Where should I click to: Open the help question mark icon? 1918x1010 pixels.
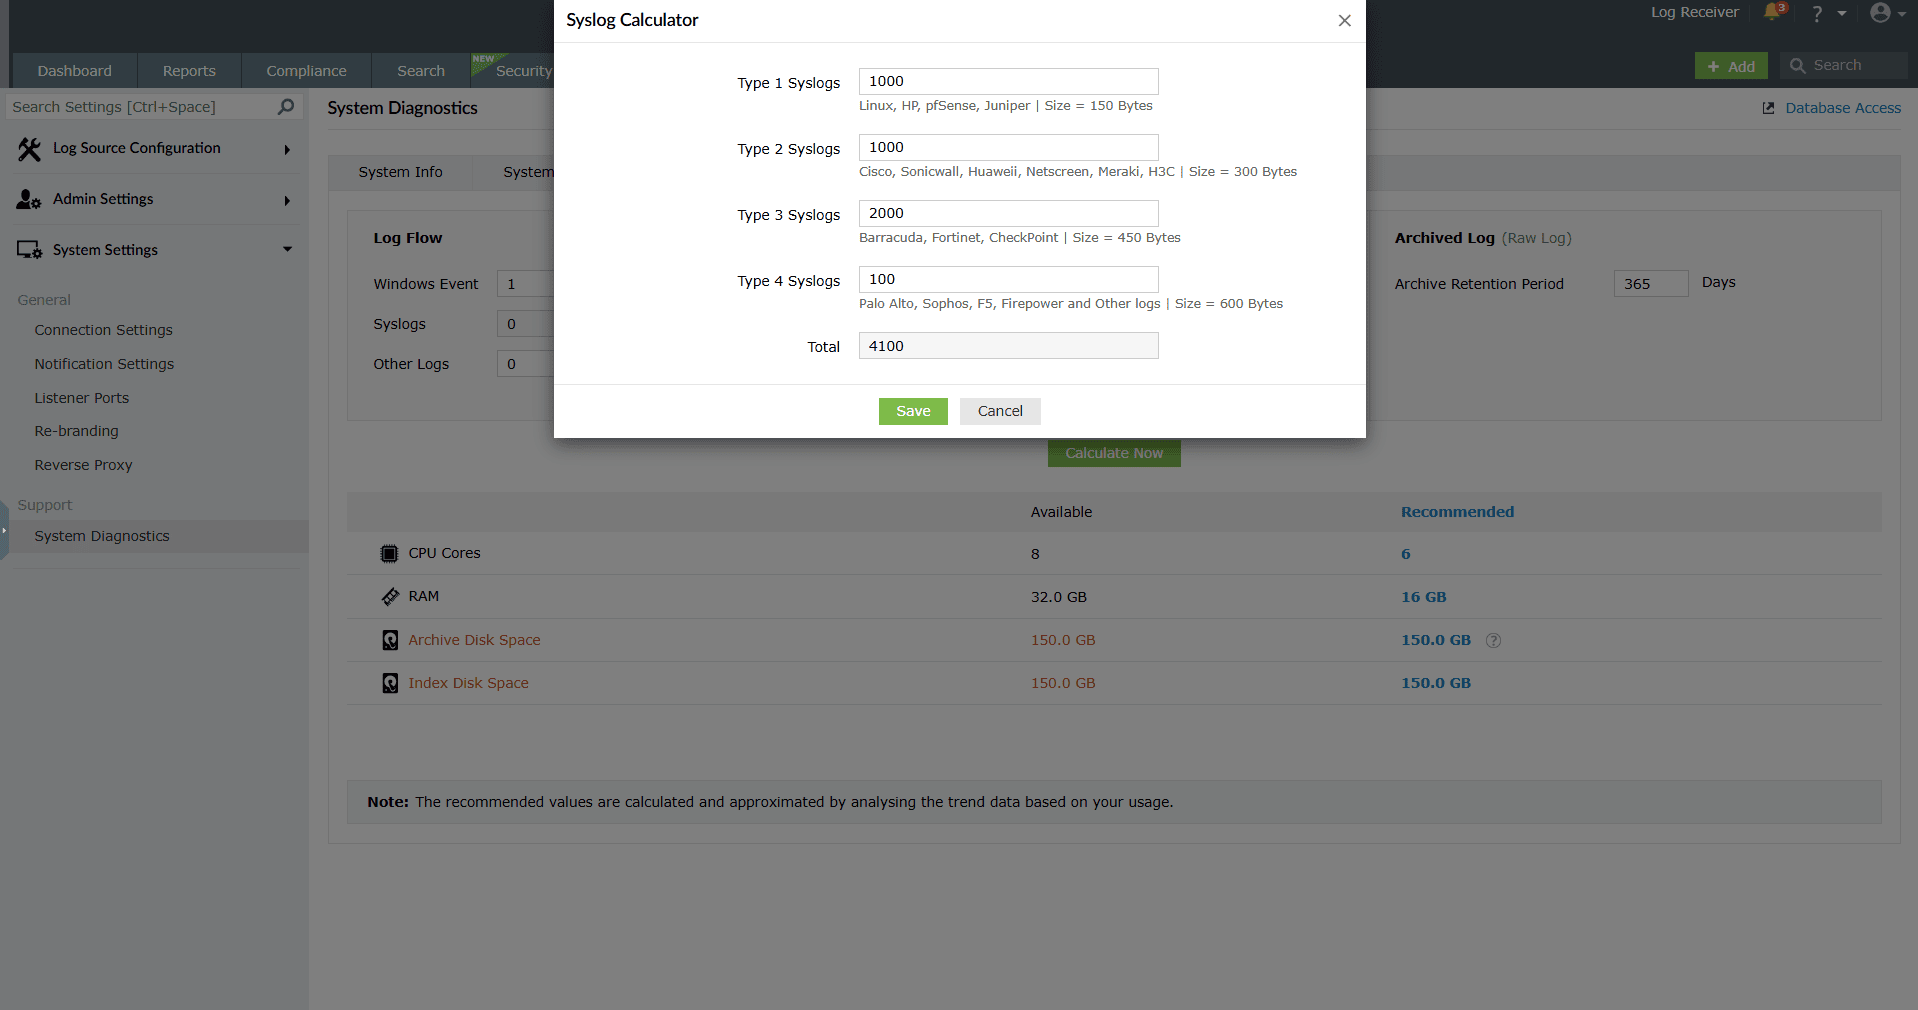(x=1817, y=13)
